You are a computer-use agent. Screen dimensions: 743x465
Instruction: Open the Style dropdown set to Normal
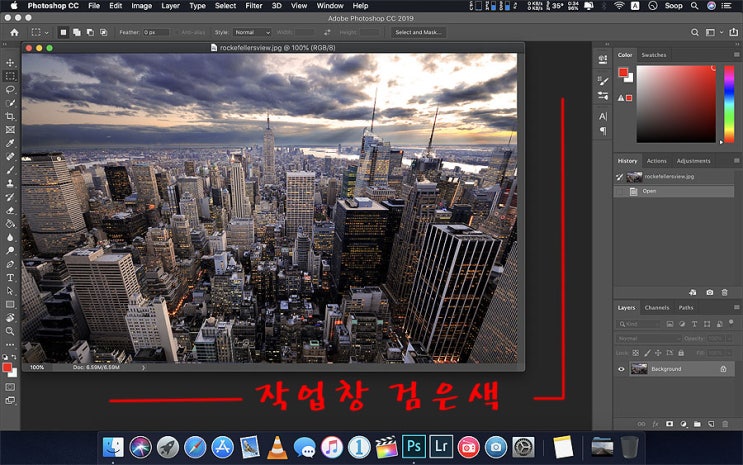pos(252,32)
